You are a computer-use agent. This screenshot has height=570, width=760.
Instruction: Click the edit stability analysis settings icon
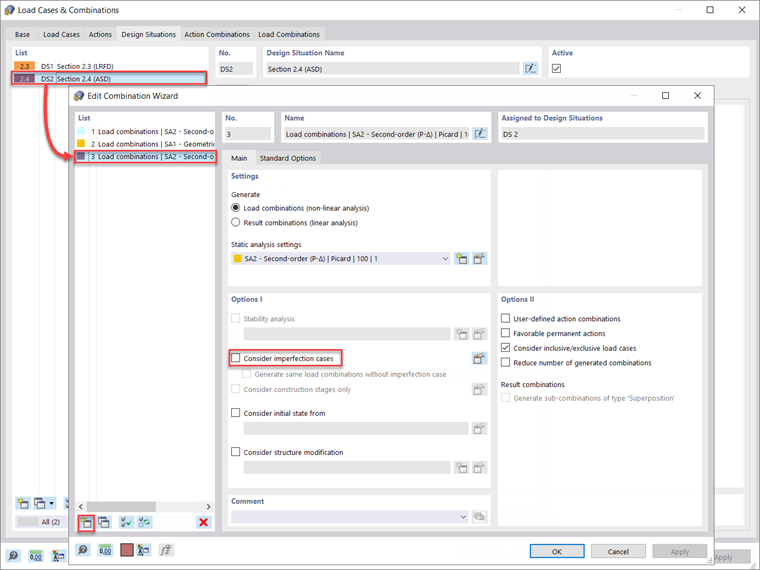point(479,334)
